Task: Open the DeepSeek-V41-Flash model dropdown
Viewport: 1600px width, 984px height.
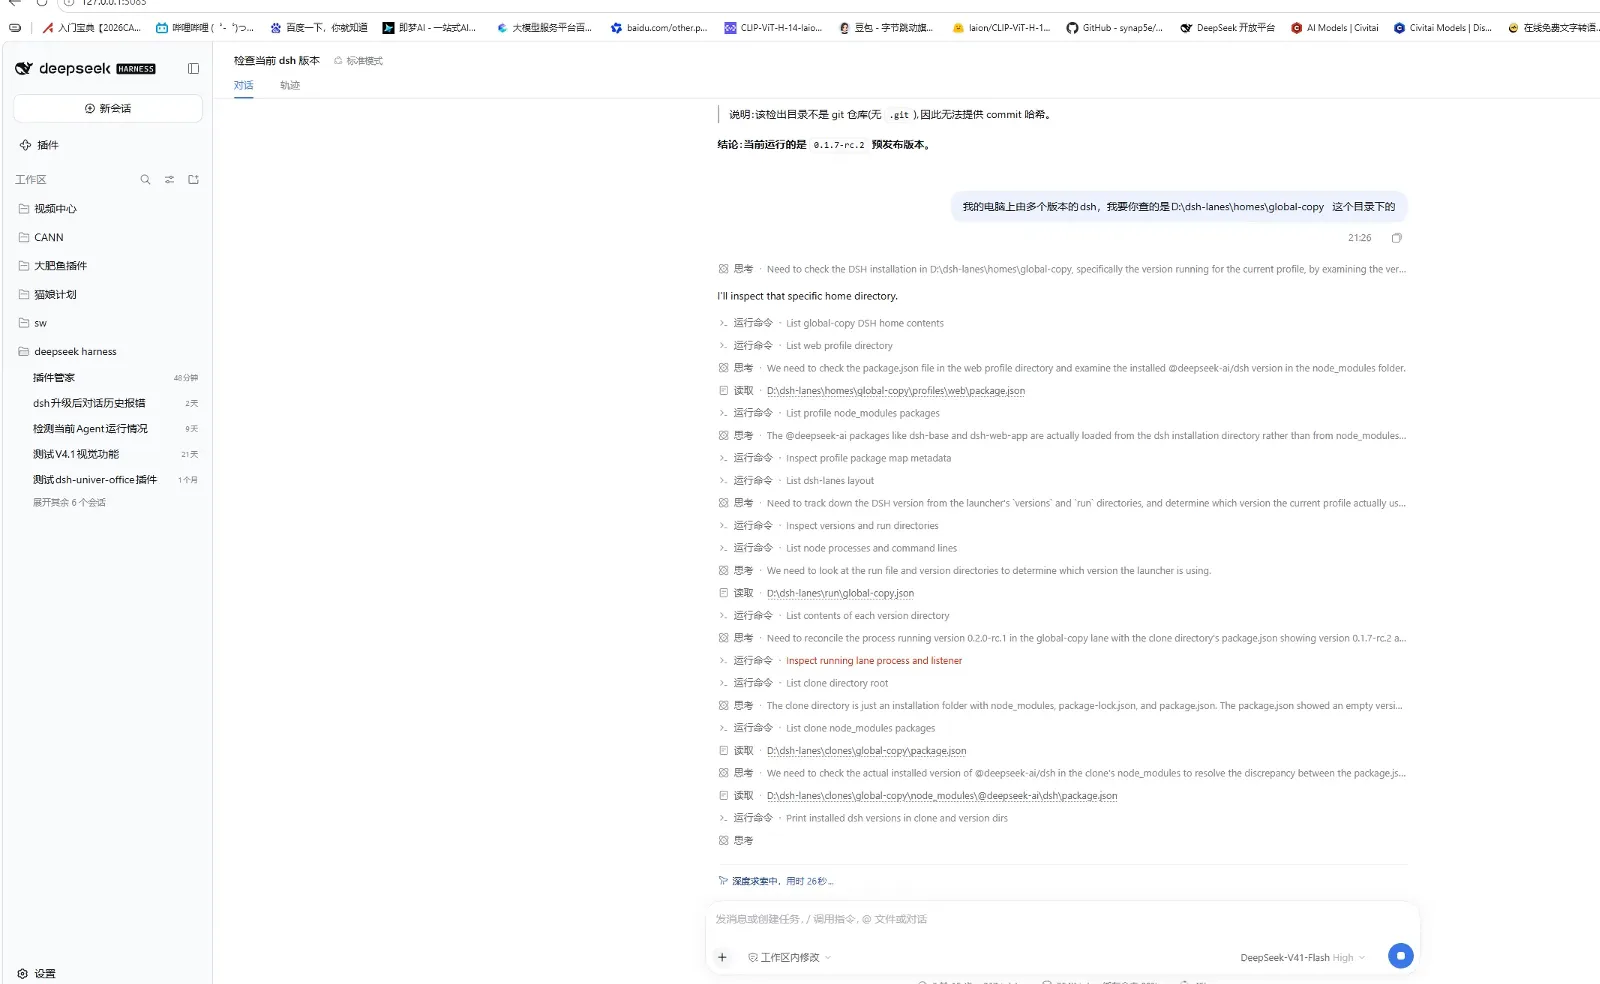Action: click(1302, 958)
